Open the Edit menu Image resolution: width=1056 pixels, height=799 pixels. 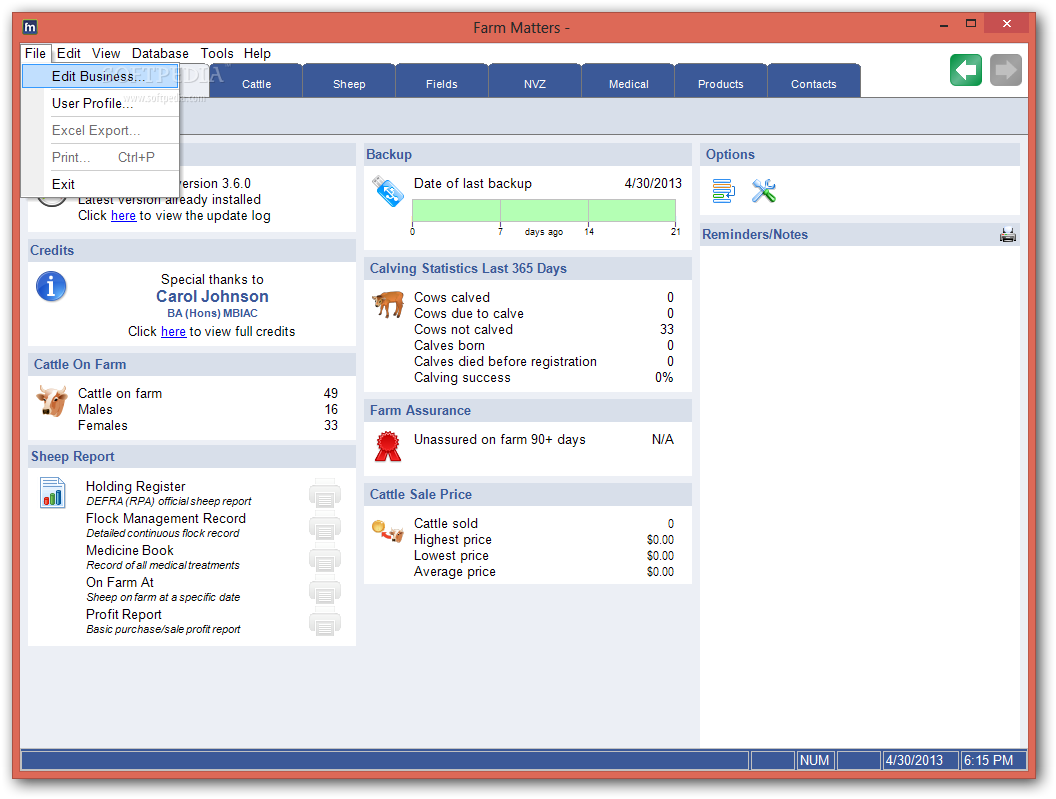(x=68, y=53)
